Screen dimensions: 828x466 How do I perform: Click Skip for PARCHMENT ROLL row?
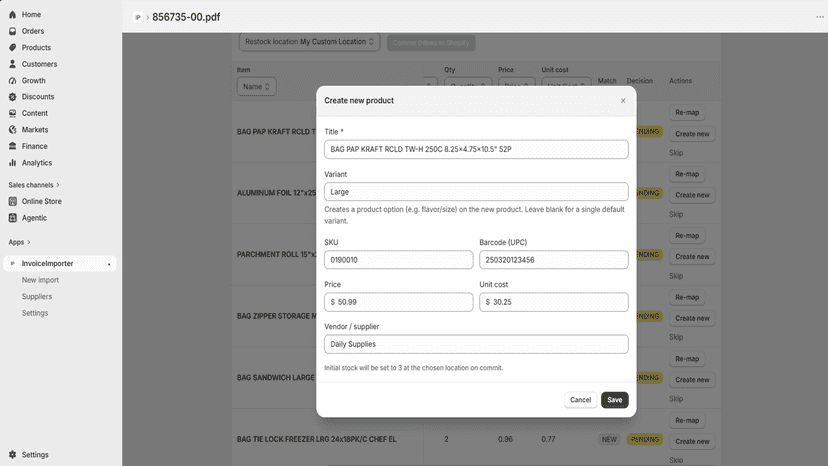click(x=676, y=276)
